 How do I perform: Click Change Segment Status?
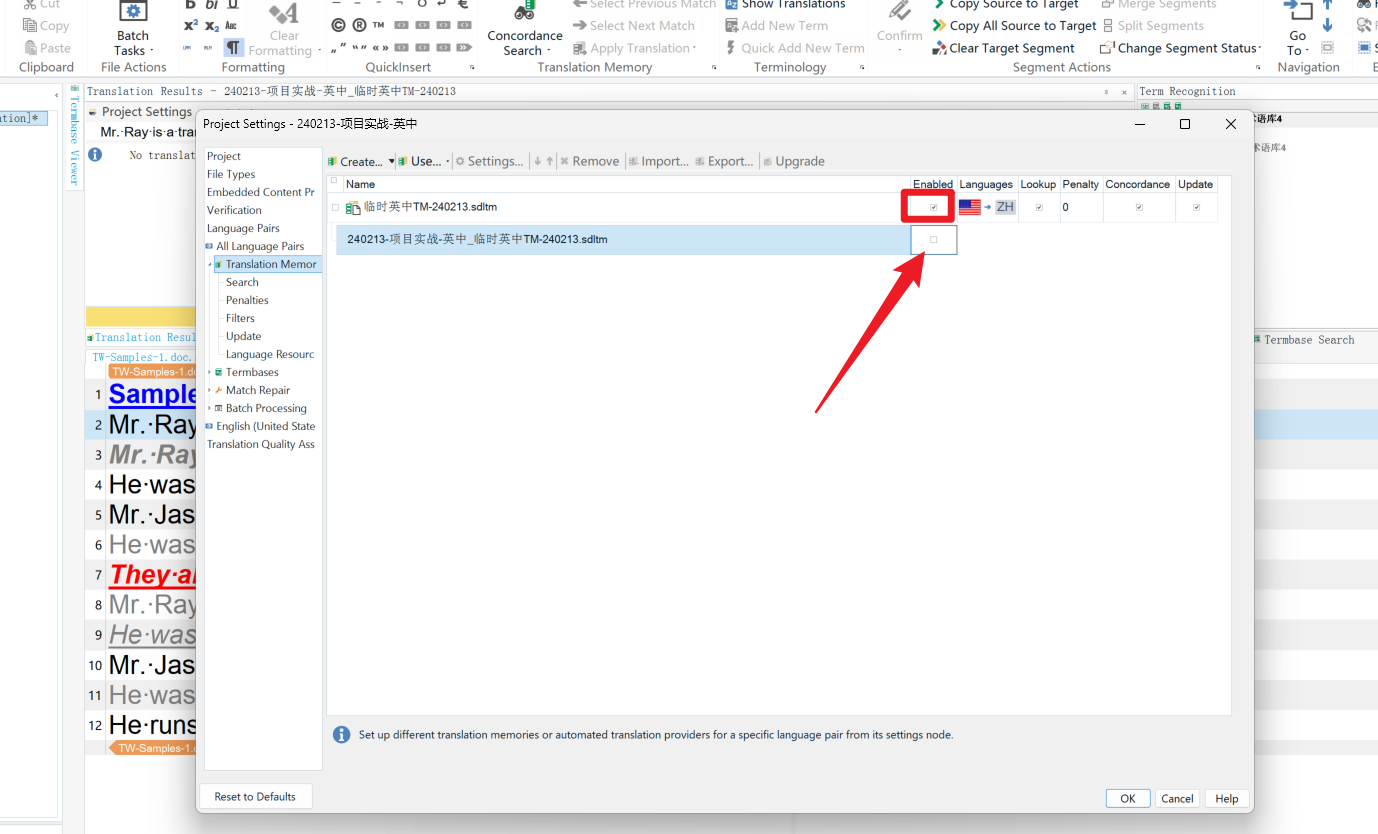point(1180,48)
